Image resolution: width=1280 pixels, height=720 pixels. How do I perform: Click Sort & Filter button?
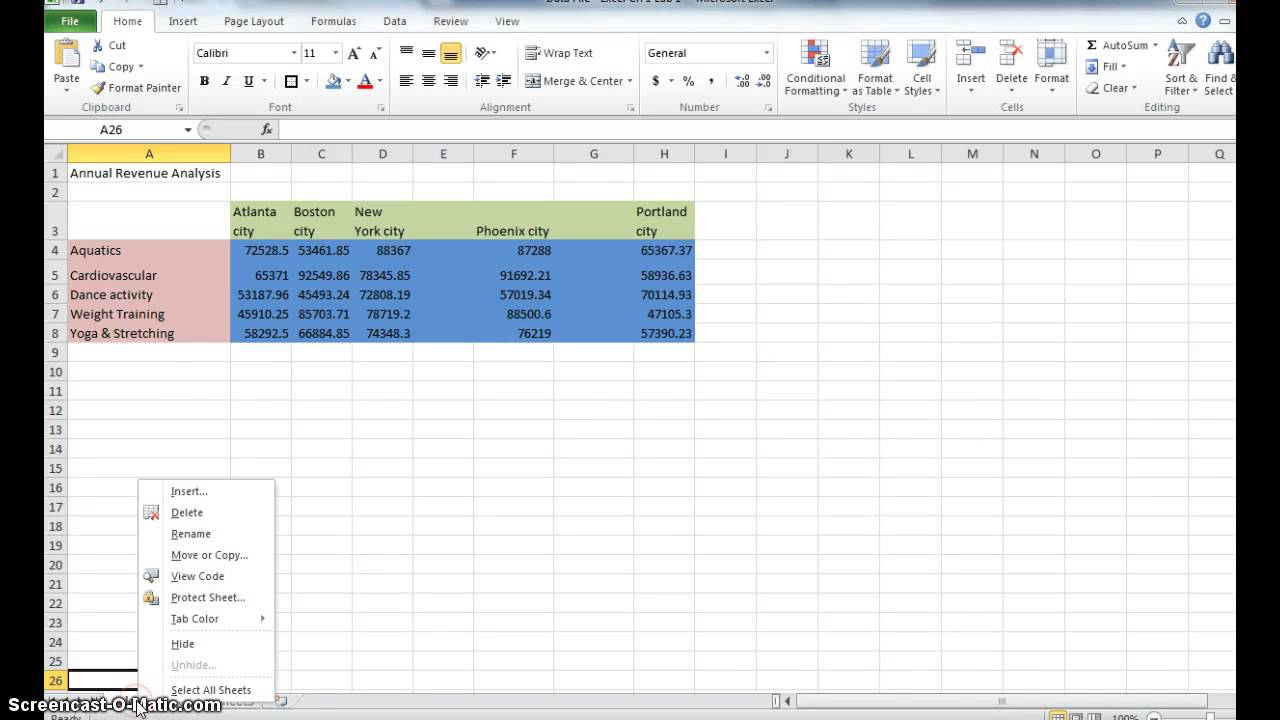[x=1181, y=68]
